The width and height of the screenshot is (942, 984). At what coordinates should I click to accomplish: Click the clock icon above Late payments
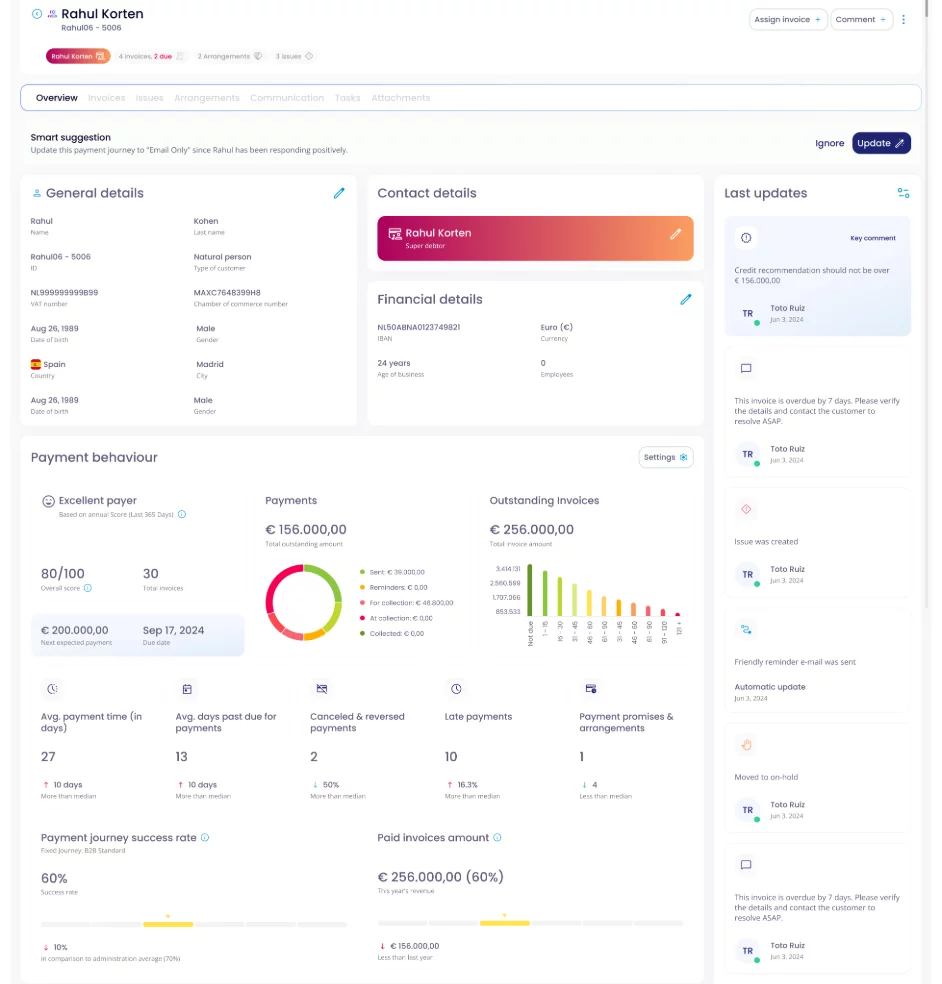tap(456, 689)
